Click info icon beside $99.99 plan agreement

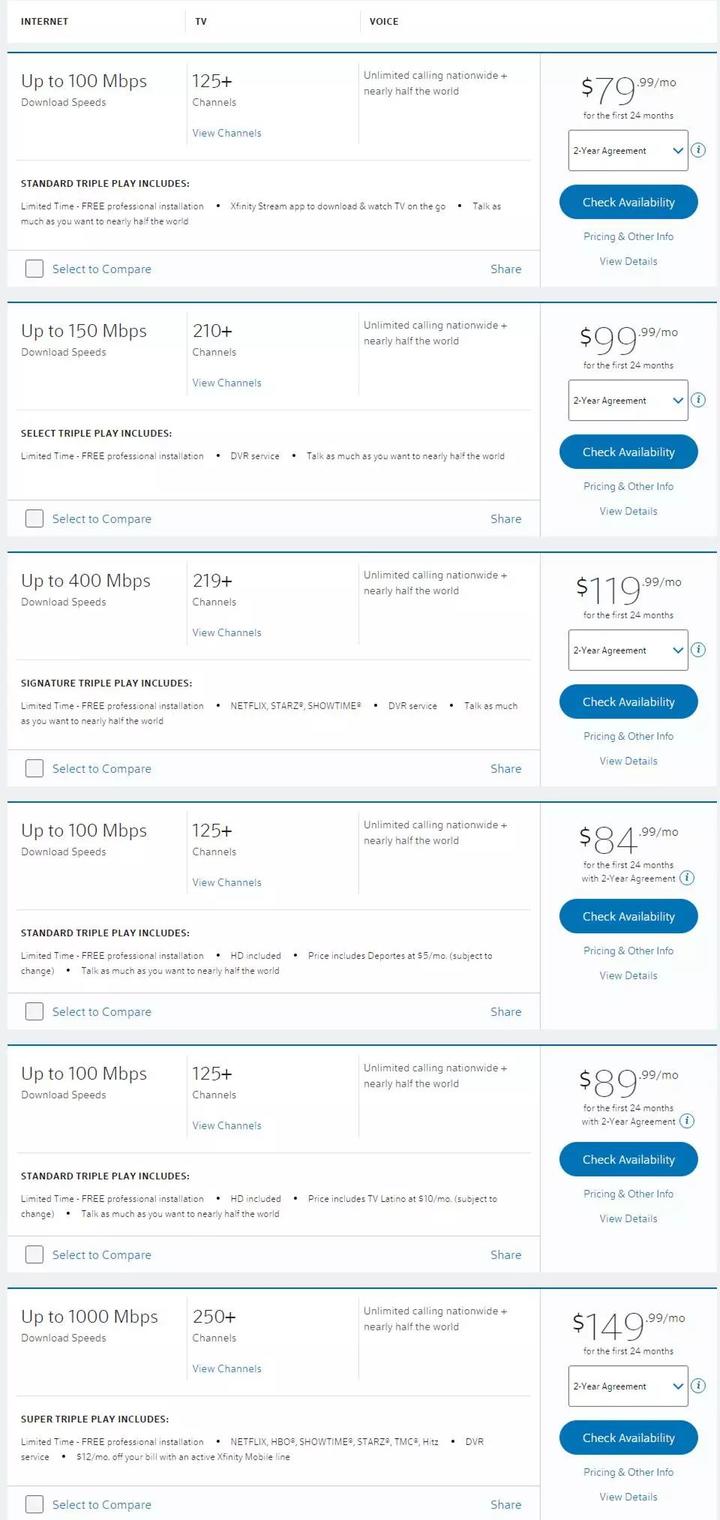pos(699,401)
